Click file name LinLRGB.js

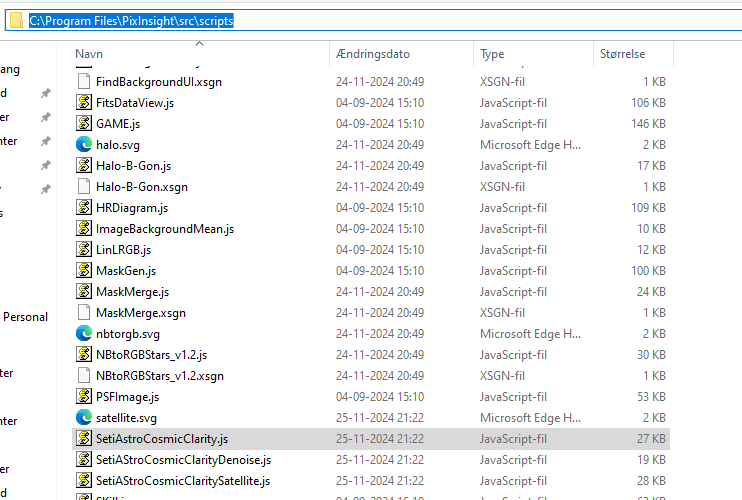[x=124, y=250]
